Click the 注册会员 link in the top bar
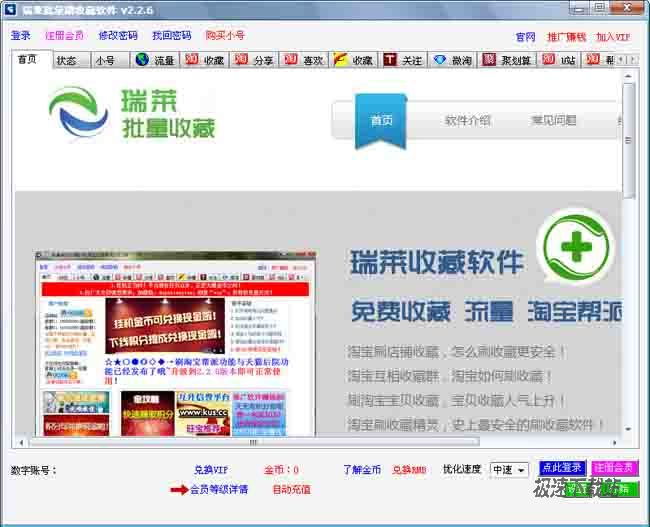The height and width of the screenshot is (527, 650). pos(64,36)
